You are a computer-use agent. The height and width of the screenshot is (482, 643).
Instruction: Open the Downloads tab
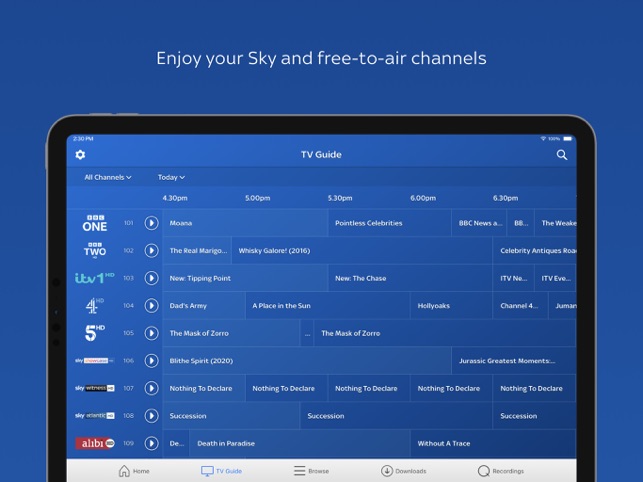(404, 471)
